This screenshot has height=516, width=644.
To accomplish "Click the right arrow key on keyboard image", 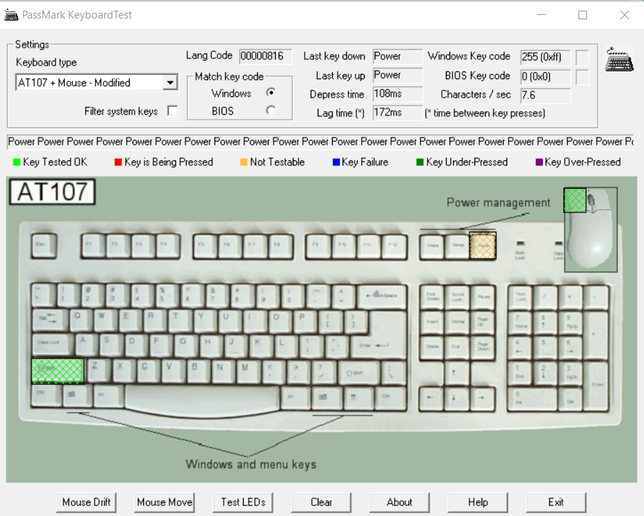I will coord(482,399).
